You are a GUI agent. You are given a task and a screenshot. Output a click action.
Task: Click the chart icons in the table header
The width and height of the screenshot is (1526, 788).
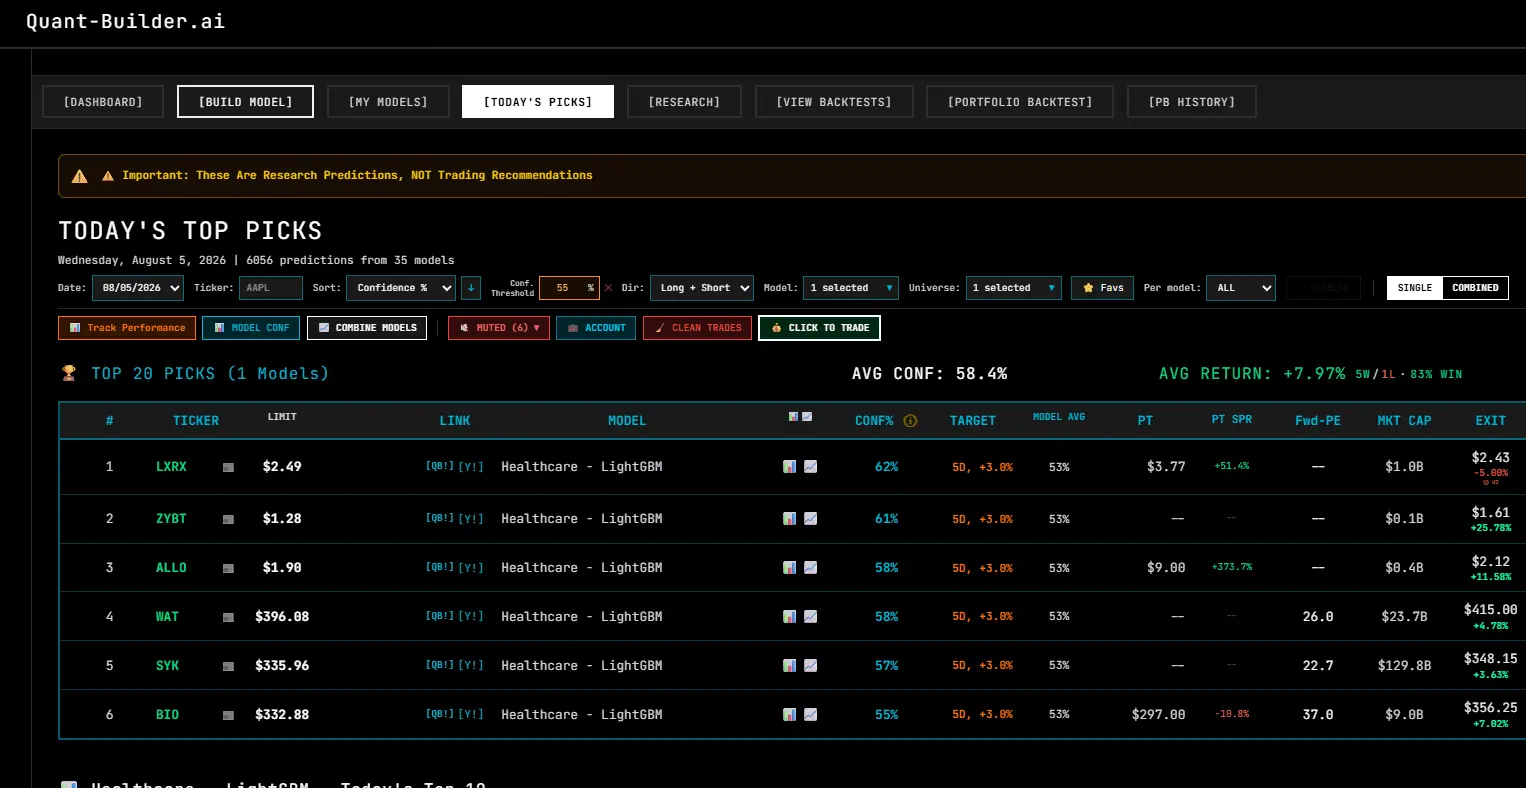pos(800,417)
